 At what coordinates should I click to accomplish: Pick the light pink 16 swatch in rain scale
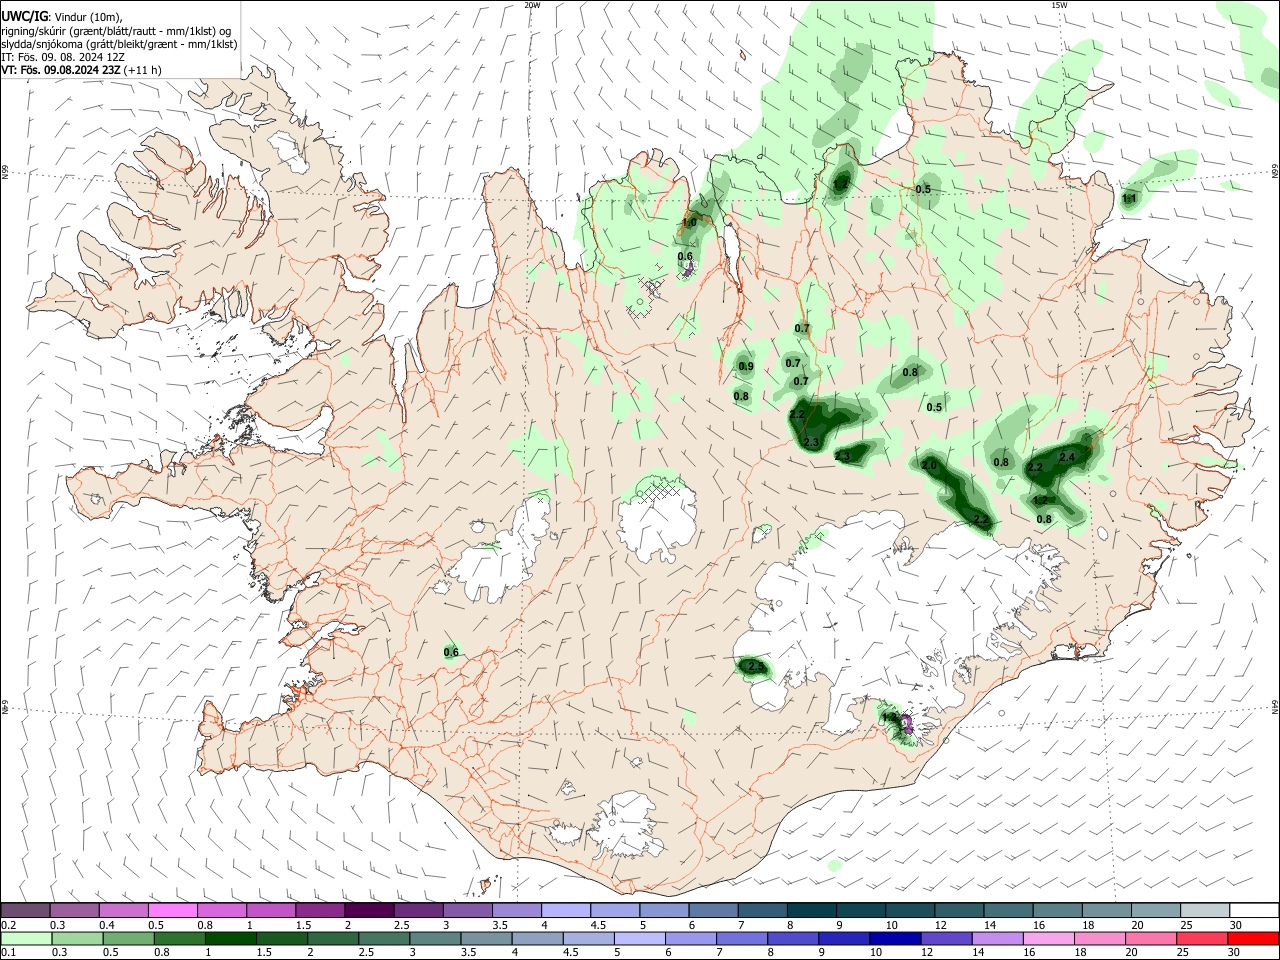click(x=1048, y=939)
